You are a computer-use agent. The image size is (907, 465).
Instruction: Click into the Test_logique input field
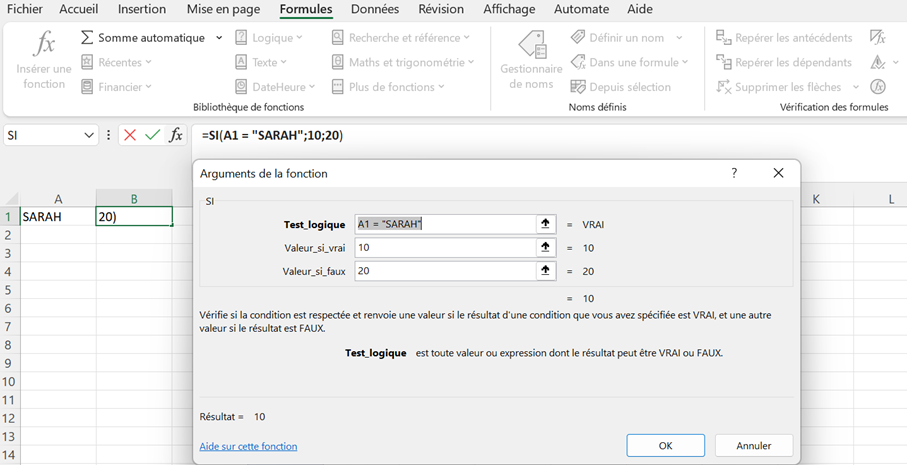pos(445,224)
